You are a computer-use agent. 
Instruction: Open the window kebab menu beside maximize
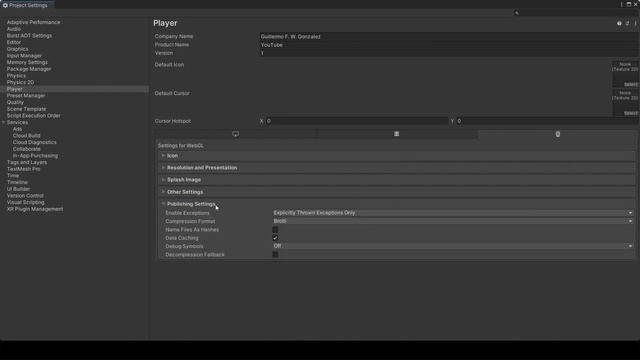pyautogui.click(x=622, y=4)
